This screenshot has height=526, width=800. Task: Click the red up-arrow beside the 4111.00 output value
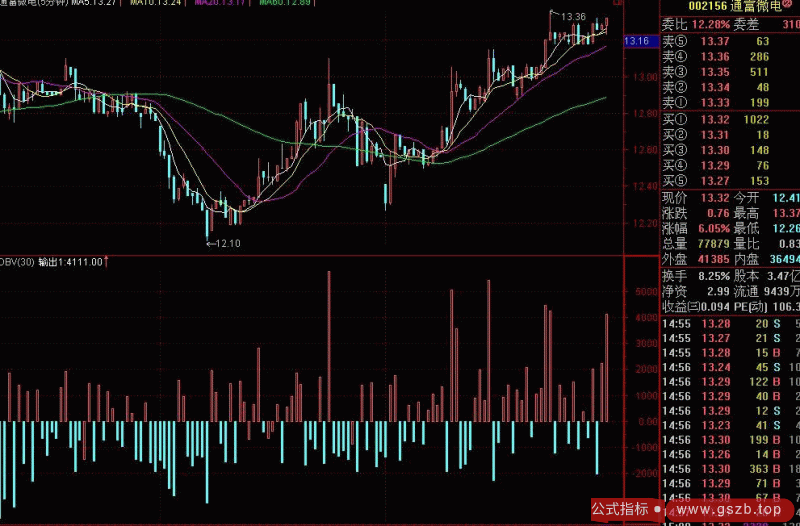coord(108,261)
